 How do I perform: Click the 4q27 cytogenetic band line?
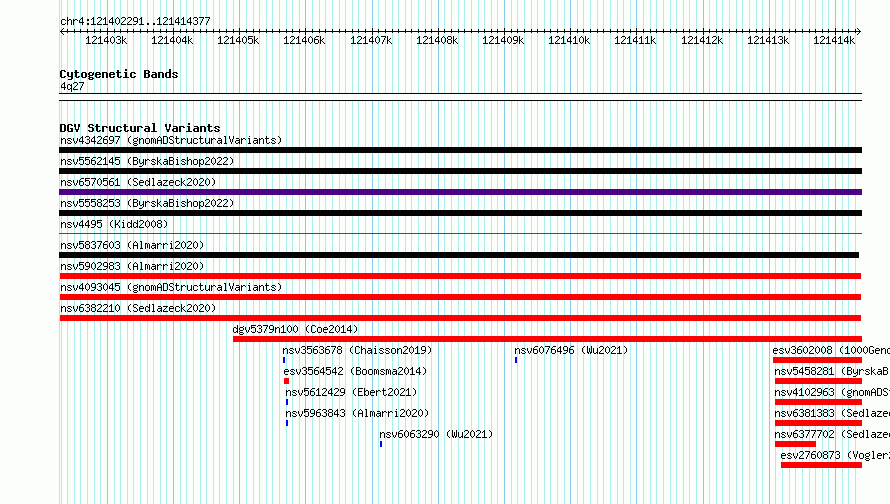coord(460,97)
